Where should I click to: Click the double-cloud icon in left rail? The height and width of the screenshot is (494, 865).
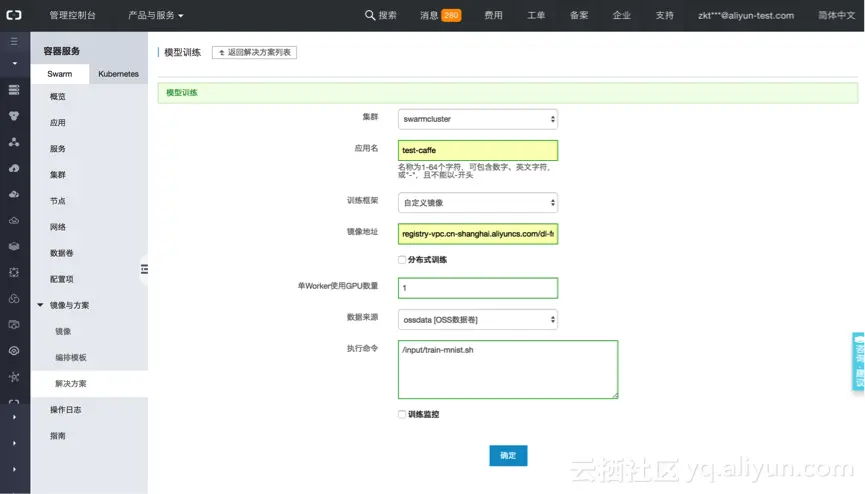(14, 194)
